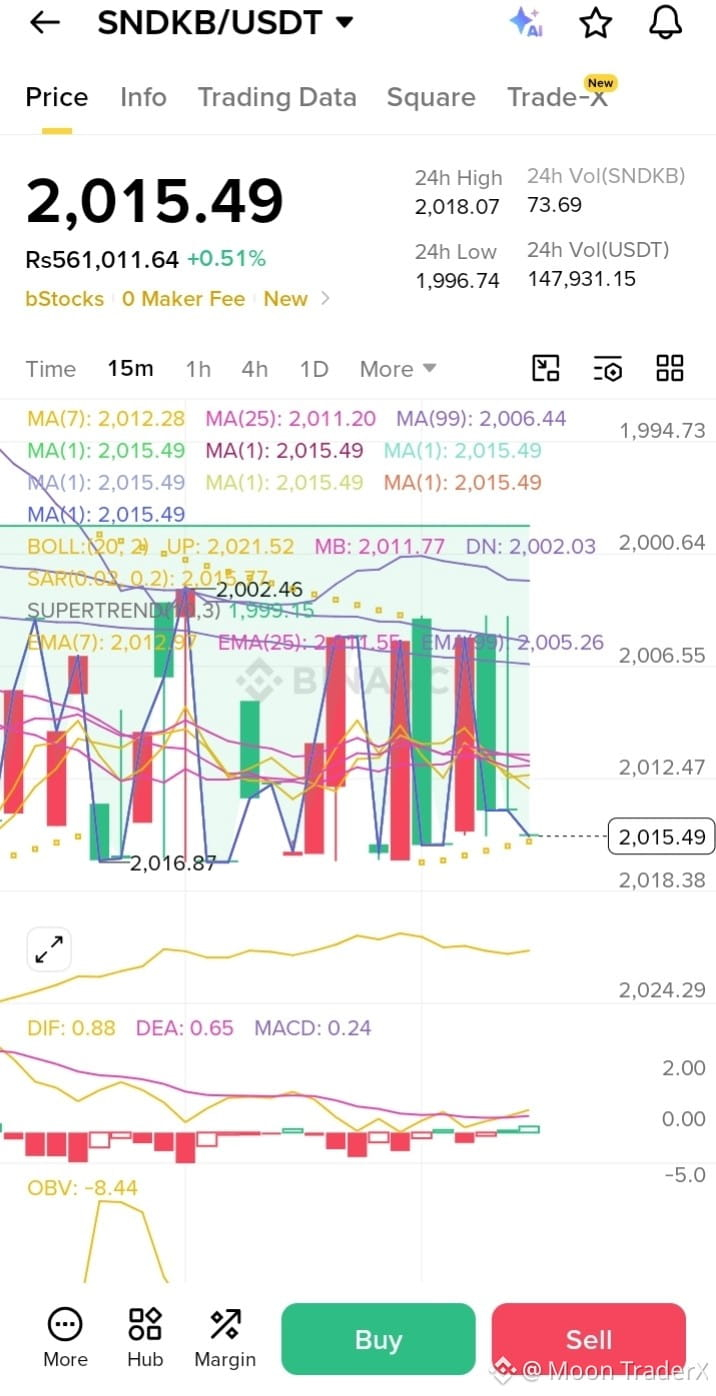Open the Trade-X tab

(558, 96)
